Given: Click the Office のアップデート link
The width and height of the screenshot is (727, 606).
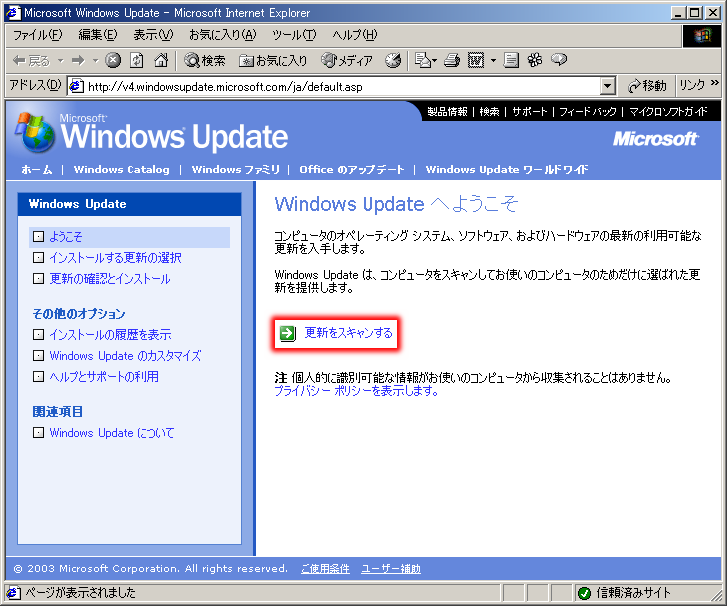Looking at the screenshot, I should coord(352,169).
